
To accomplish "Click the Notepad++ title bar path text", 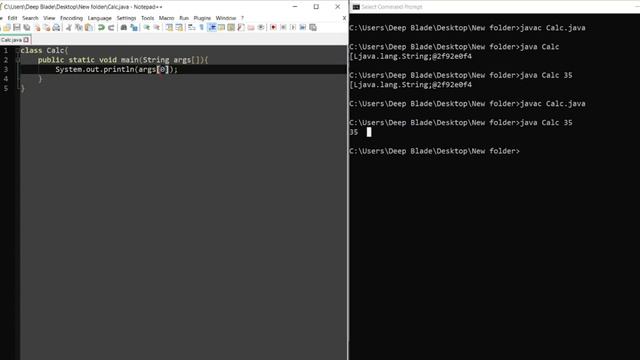I will tap(83, 7).
